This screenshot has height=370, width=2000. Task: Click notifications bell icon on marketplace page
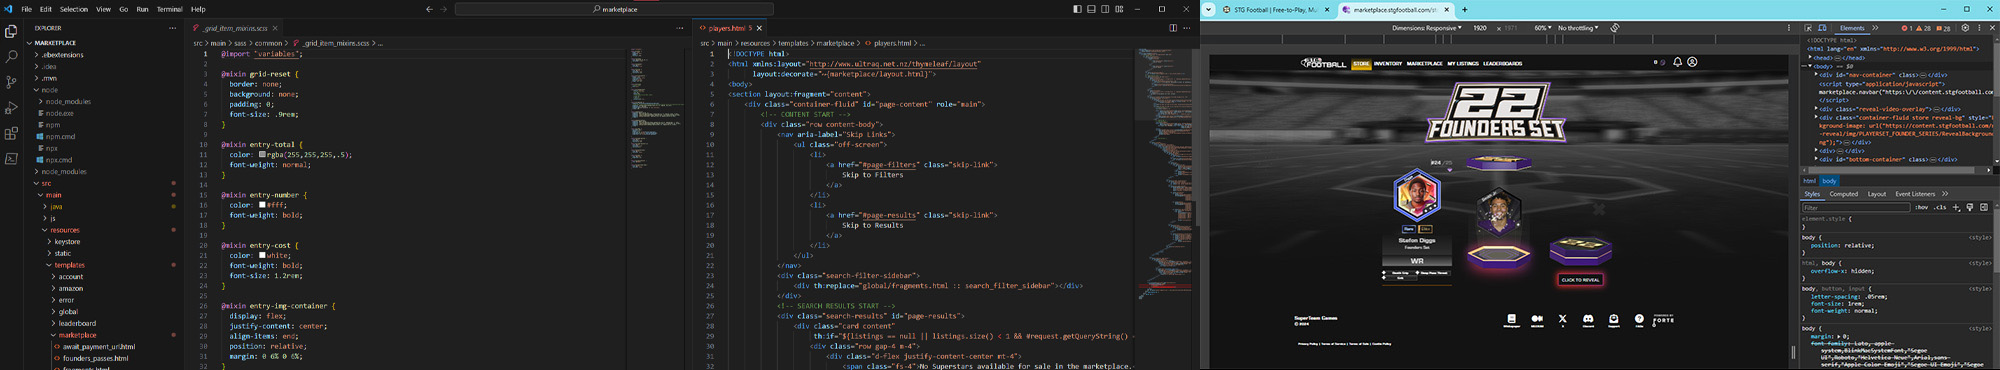[1678, 62]
